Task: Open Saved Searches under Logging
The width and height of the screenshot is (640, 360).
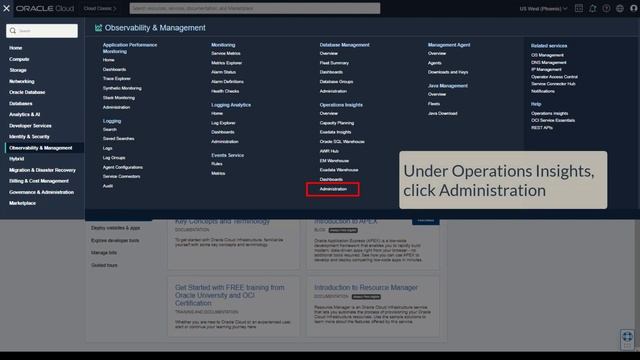Action: coord(118,139)
